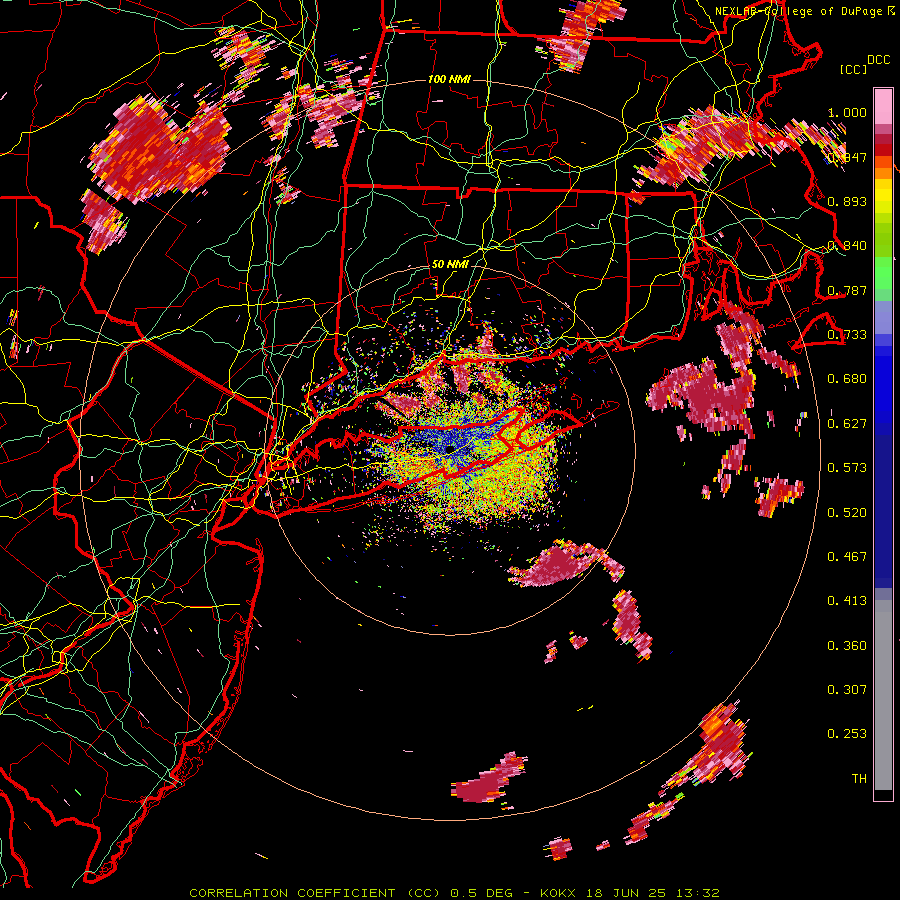Screen dimensions: 900x900
Task: Click the DCC [CC] legend title
Action: coord(864,64)
